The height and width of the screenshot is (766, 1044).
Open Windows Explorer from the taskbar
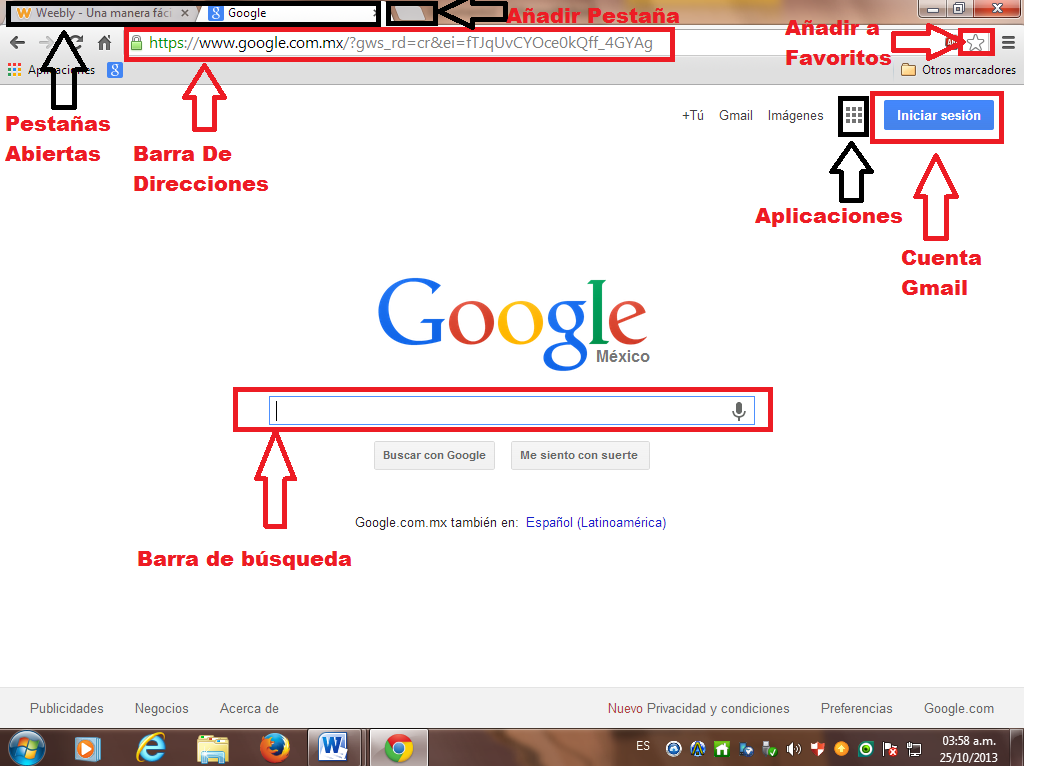pos(212,749)
